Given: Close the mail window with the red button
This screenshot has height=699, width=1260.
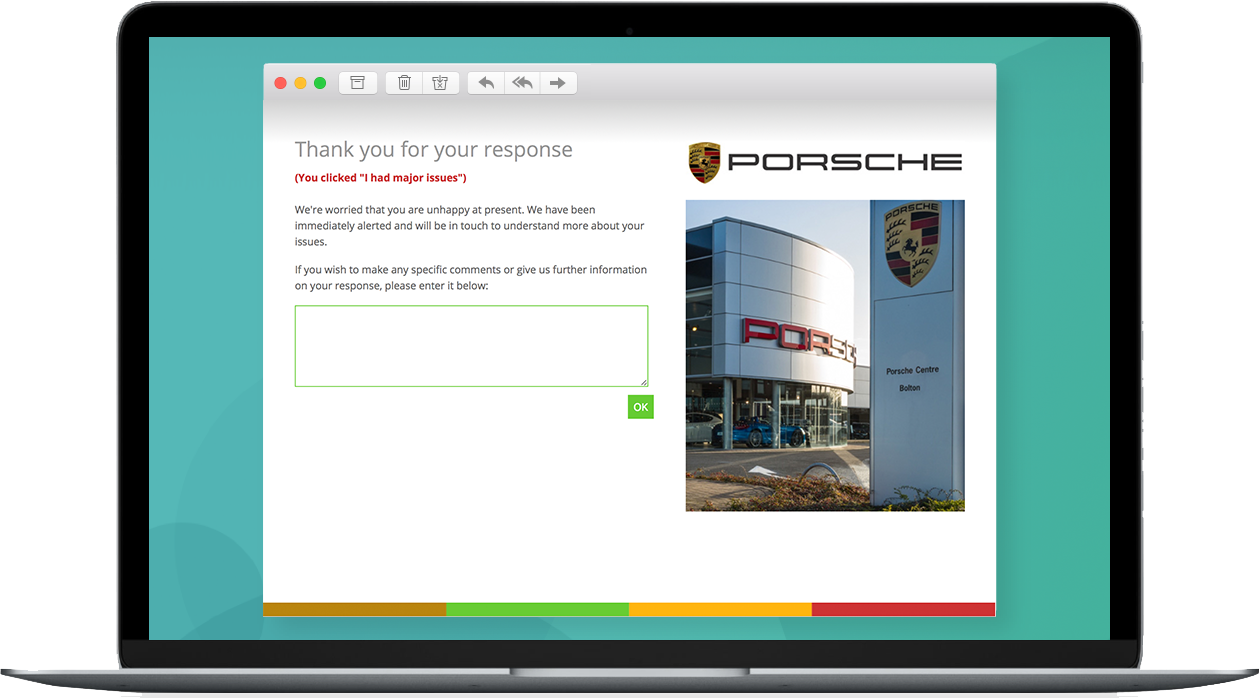Looking at the screenshot, I should pyautogui.click(x=281, y=83).
